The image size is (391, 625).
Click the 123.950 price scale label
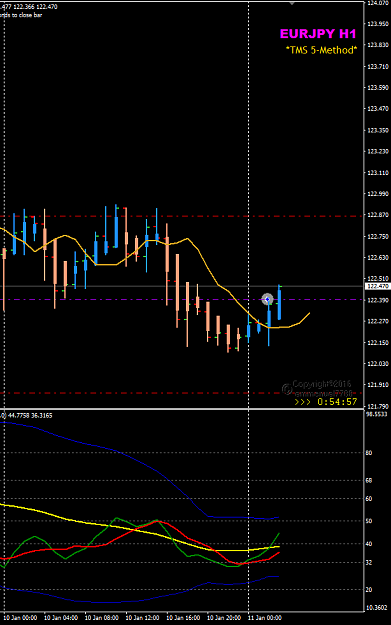point(377,24)
